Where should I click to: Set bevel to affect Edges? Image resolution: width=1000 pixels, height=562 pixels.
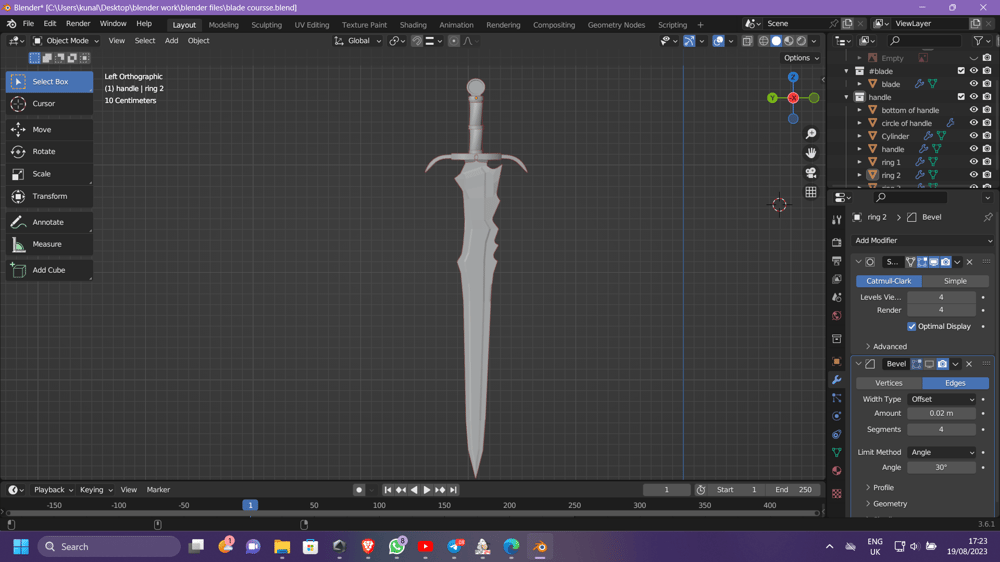tap(955, 383)
